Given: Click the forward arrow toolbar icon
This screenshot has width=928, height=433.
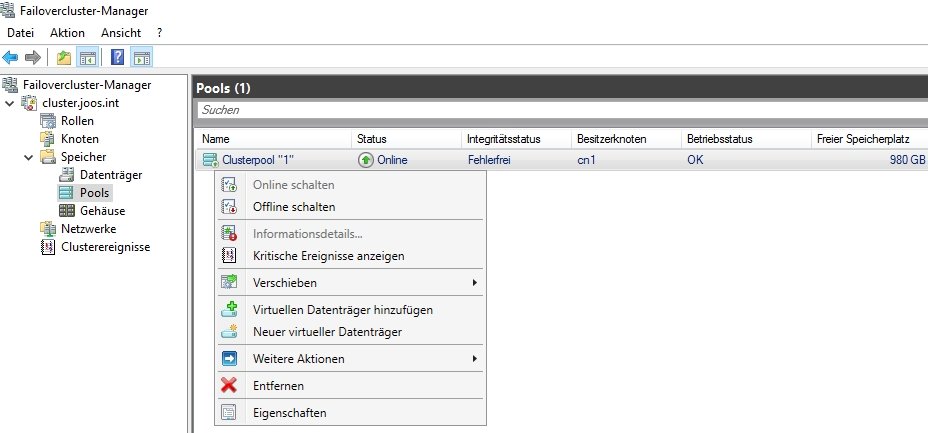Looking at the screenshot, I should [33, 58].
